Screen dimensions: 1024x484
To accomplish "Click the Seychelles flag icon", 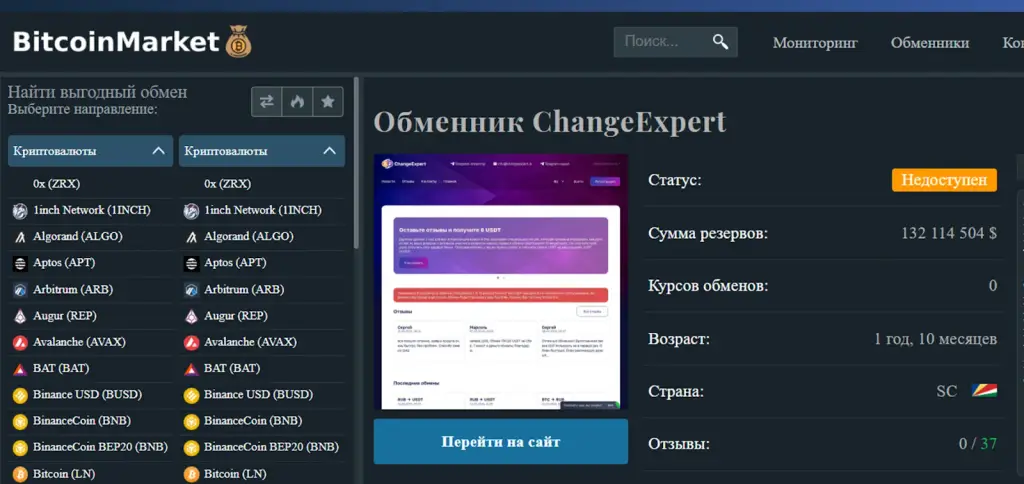I will pyautogui.click(x=984, y=391).
